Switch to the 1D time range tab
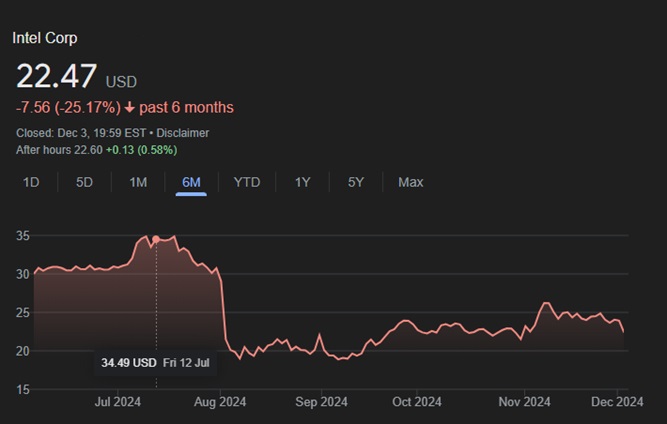The height and width of the screenshot is (424, 667). (31, 182)
